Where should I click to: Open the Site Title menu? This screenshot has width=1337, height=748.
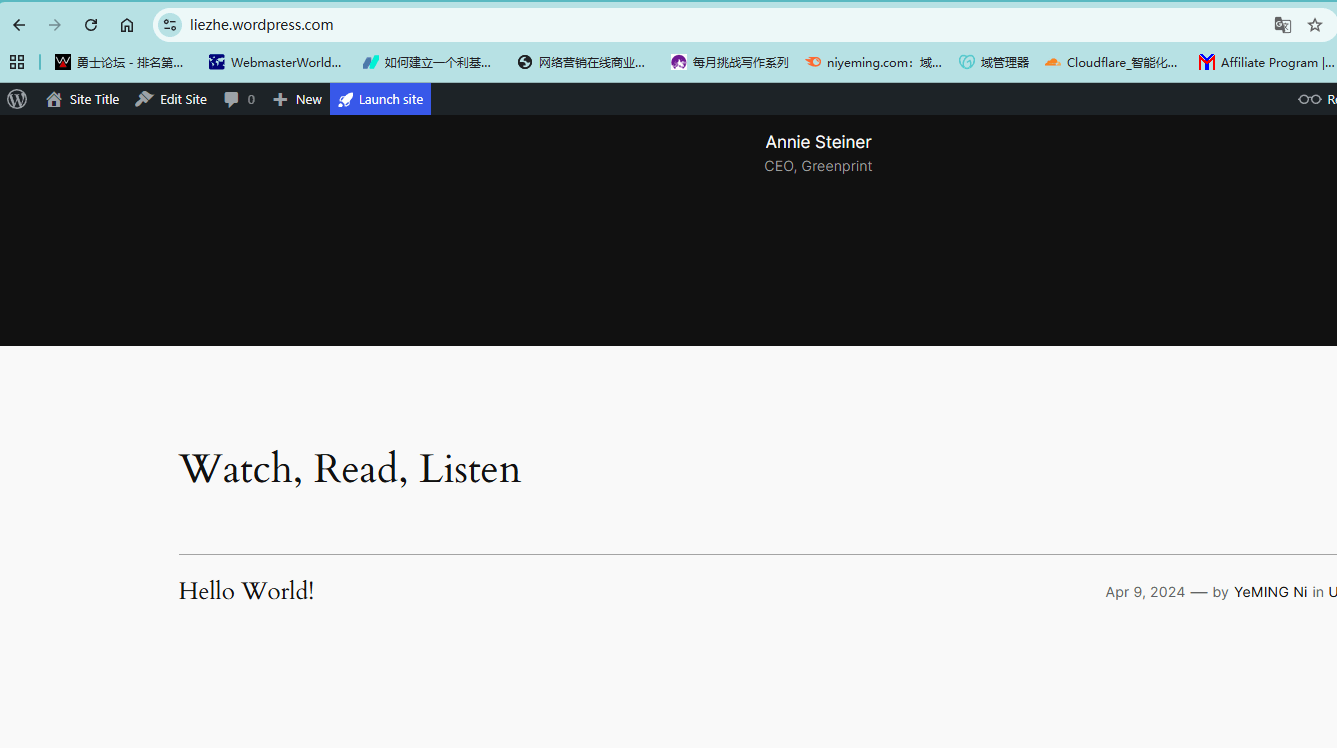tap(83, 99)
